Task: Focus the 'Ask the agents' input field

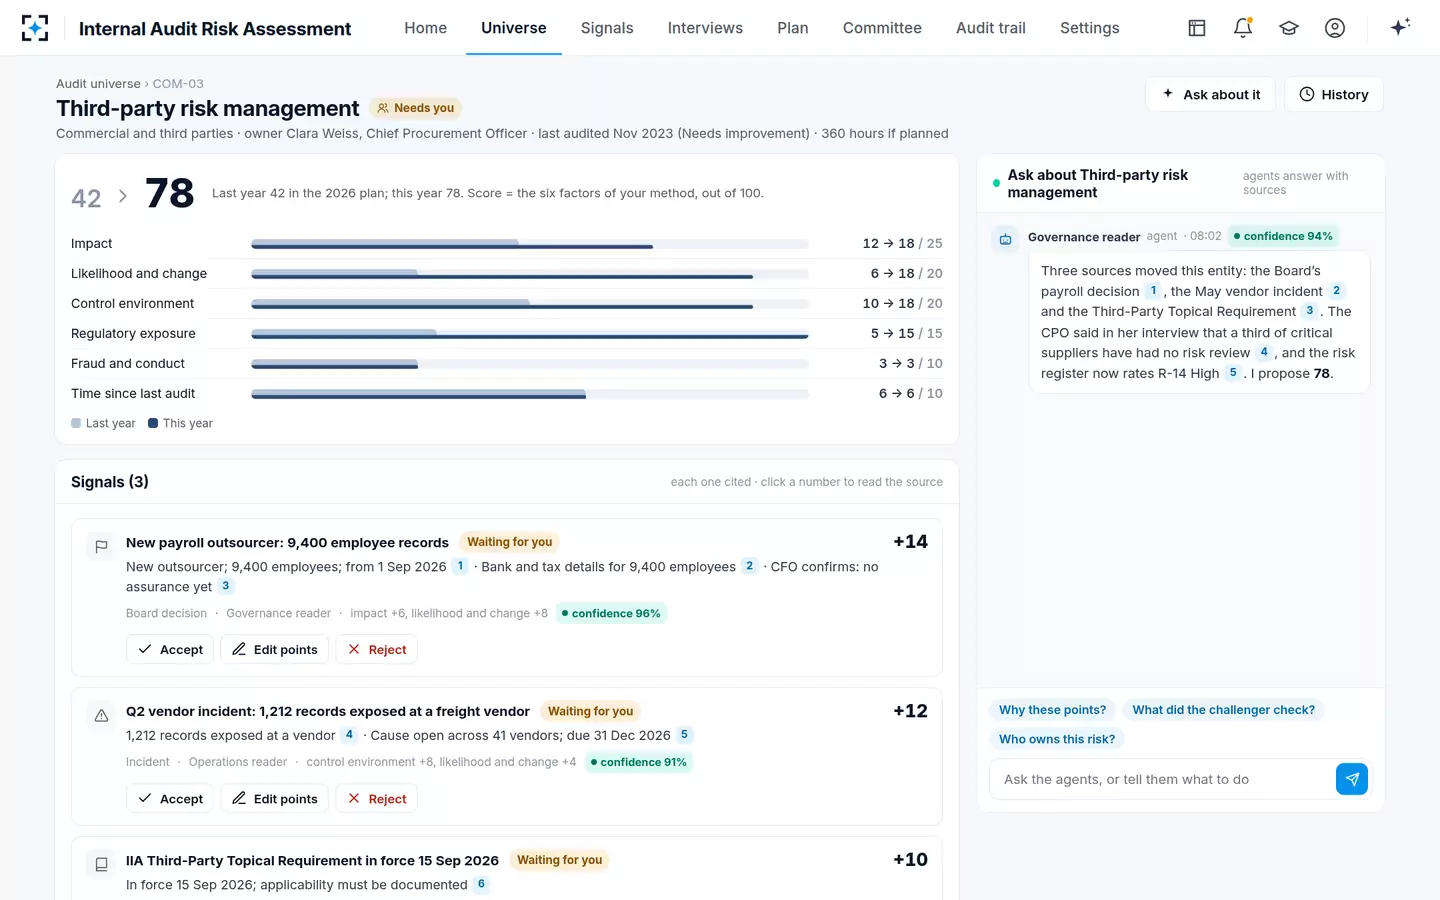Action: pyautogui.click(x=1162, y=779)
